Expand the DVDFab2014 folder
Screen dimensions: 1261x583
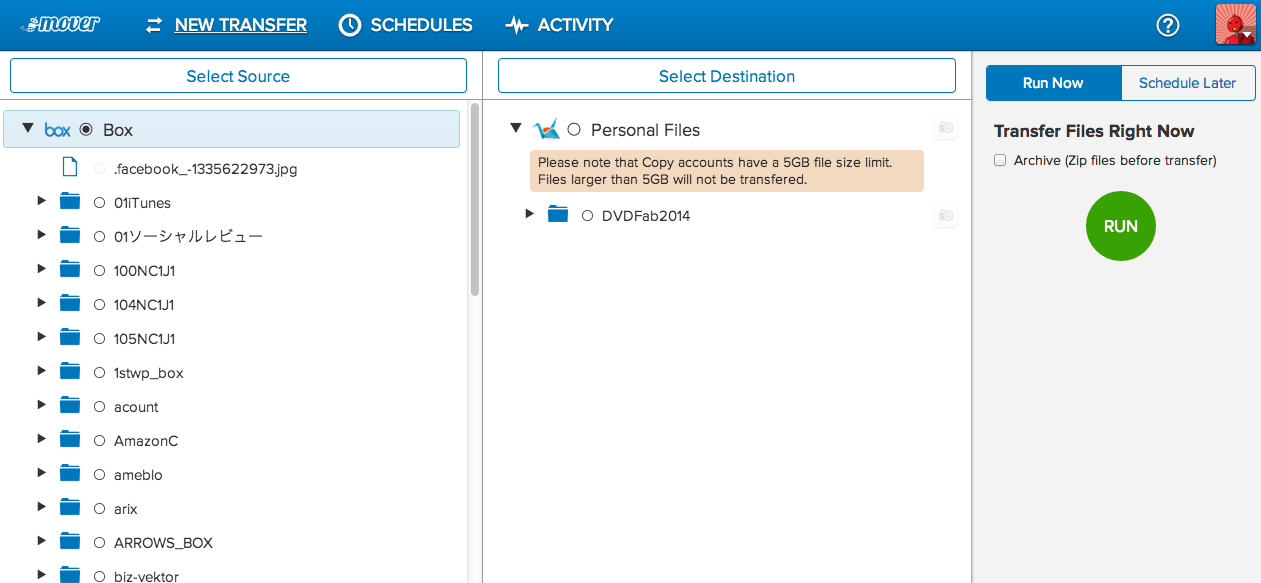530,213
